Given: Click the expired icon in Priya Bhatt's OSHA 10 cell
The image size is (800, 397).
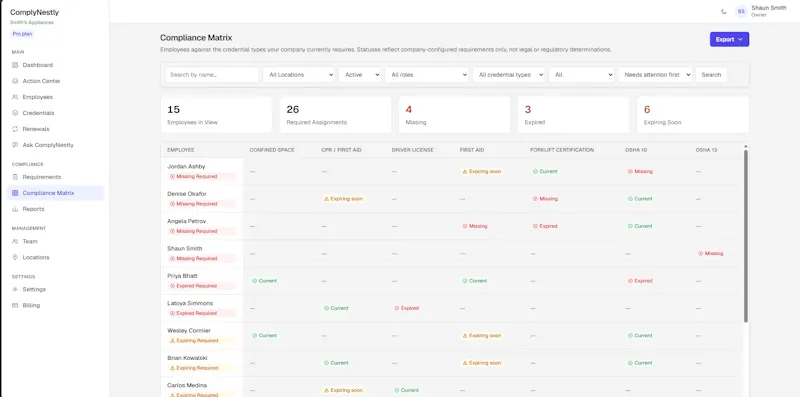Looking at the screenshot, I should (x=630, y=281).
